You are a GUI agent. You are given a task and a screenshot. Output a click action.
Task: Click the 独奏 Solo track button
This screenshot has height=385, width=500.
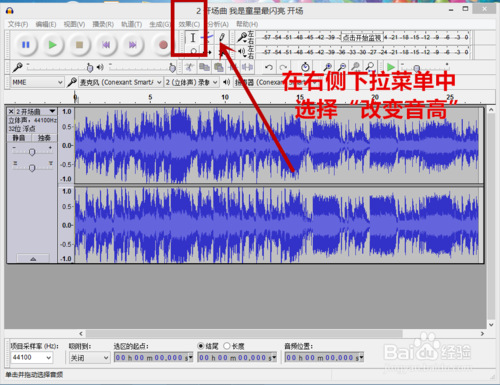coord(44,138)
